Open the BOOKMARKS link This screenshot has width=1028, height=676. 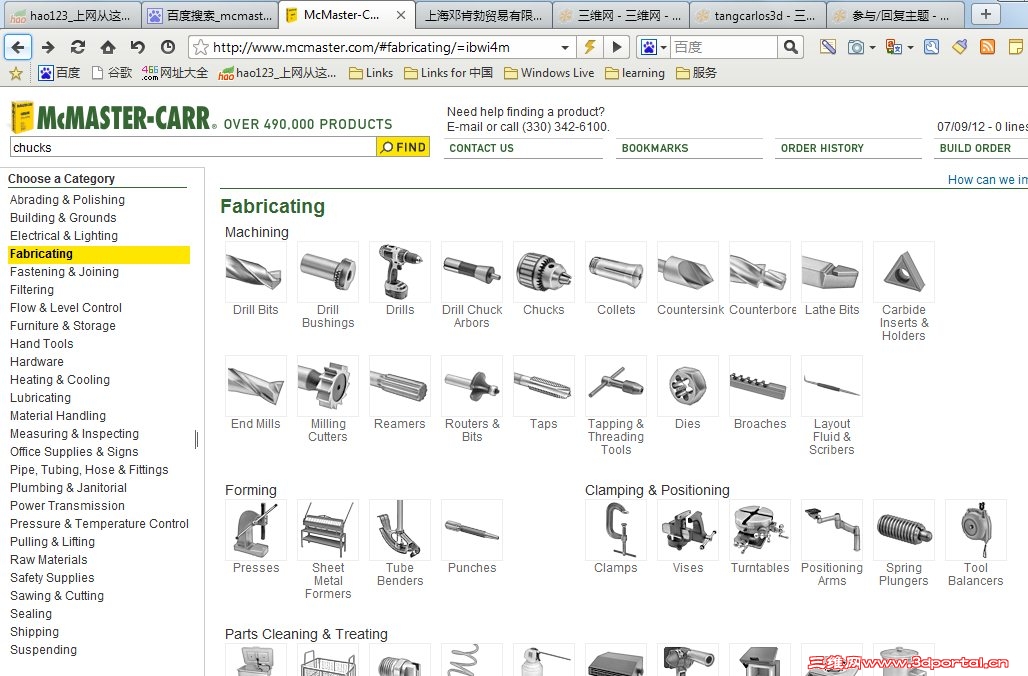point(655,148)
